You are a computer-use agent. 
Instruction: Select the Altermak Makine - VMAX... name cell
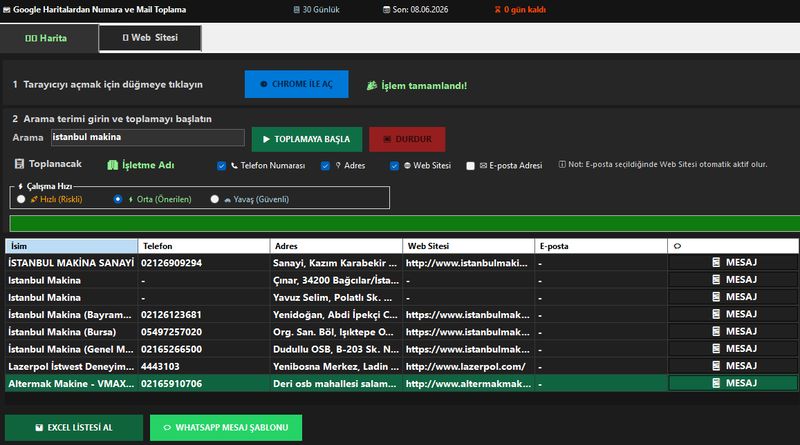tap(71, 384)
